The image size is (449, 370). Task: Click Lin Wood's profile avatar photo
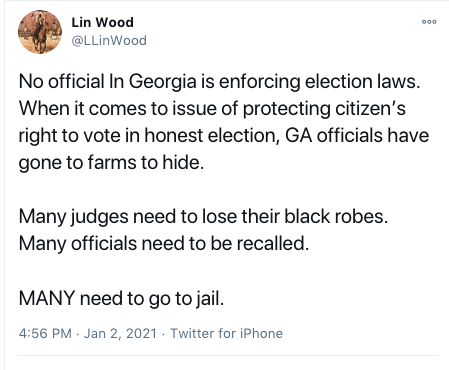[40, 32]
